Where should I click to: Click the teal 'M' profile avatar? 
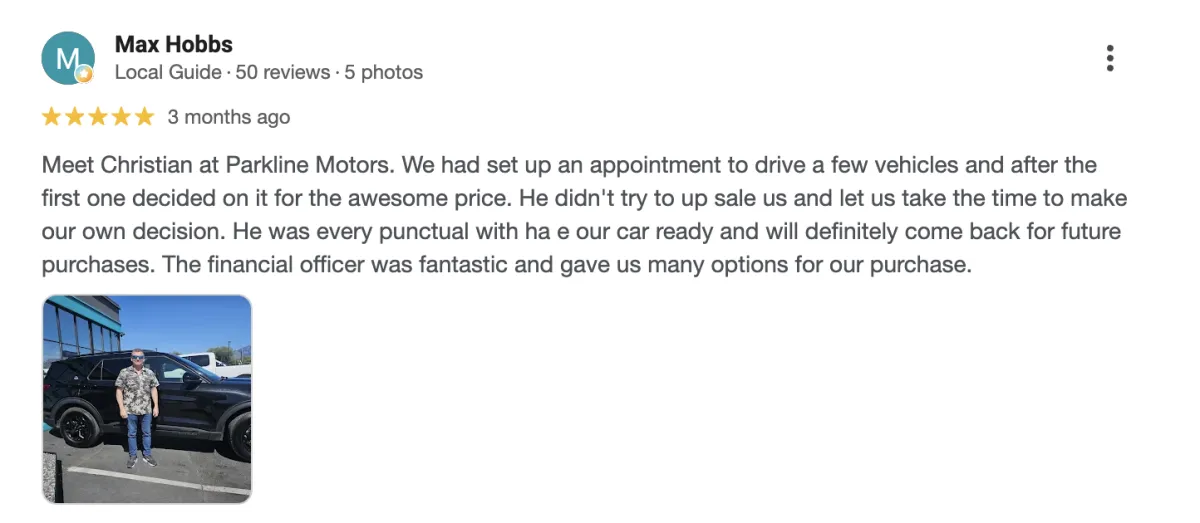coord(68,58)
